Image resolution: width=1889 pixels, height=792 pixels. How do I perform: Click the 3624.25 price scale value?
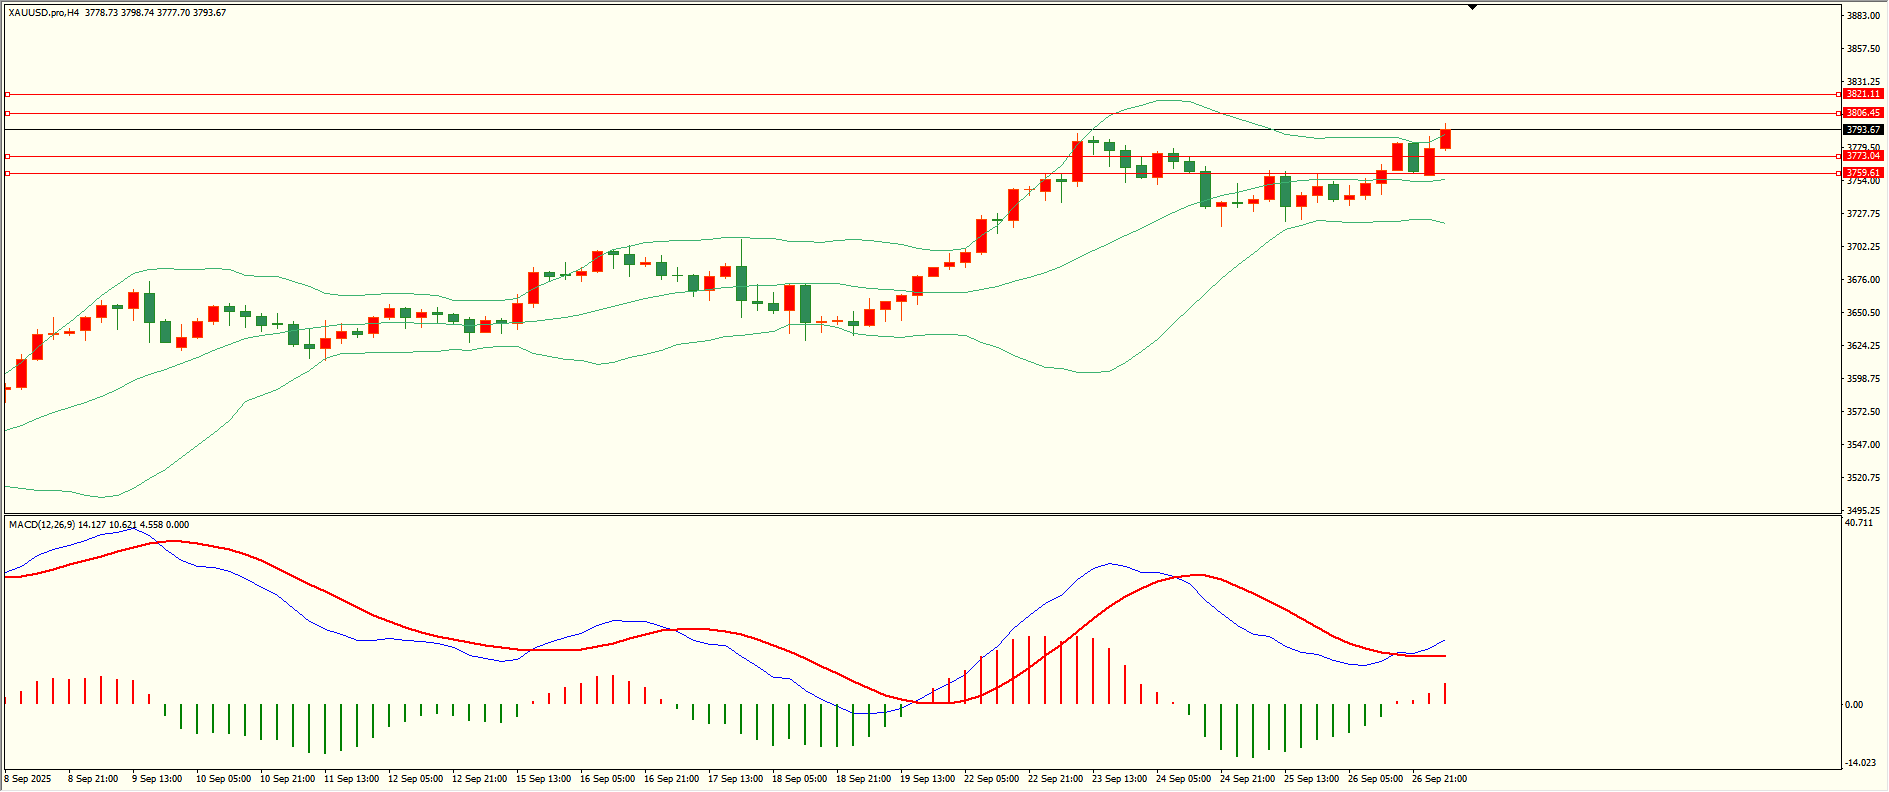pyautogui.click(x=1863, y=346)
